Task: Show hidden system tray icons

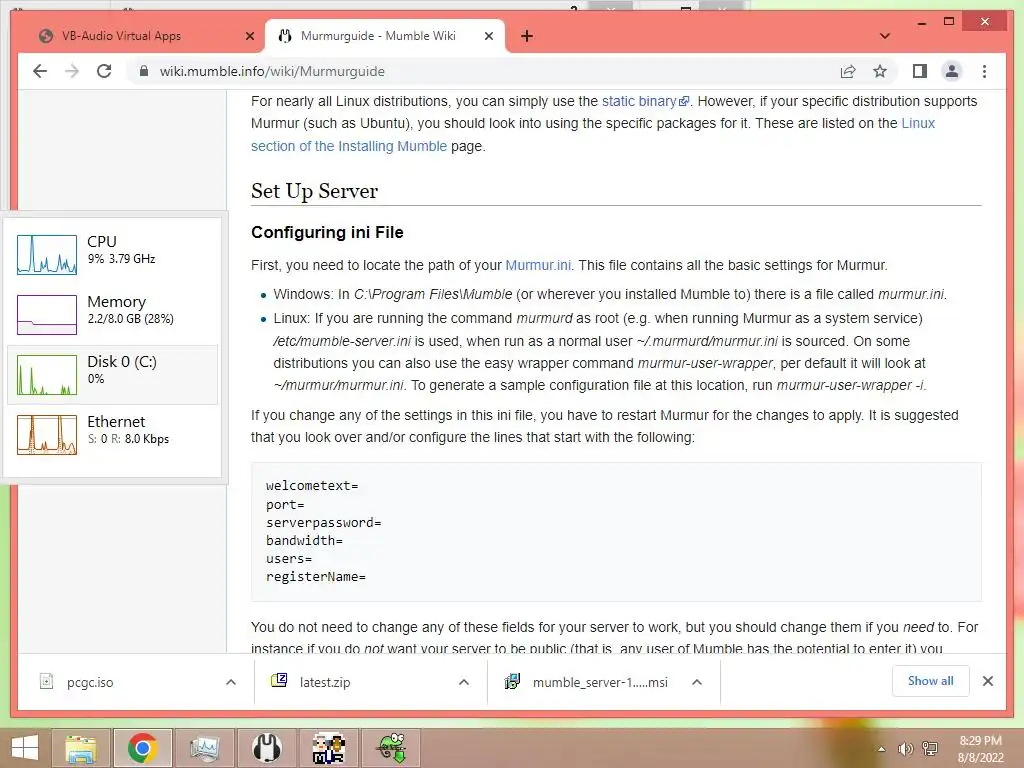Action: [x=882, y=749]
